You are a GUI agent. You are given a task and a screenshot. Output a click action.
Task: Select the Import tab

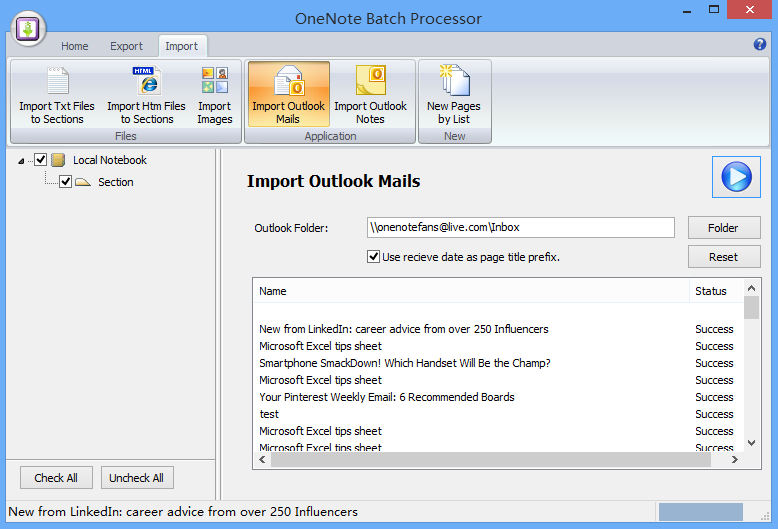click(182, 46)
